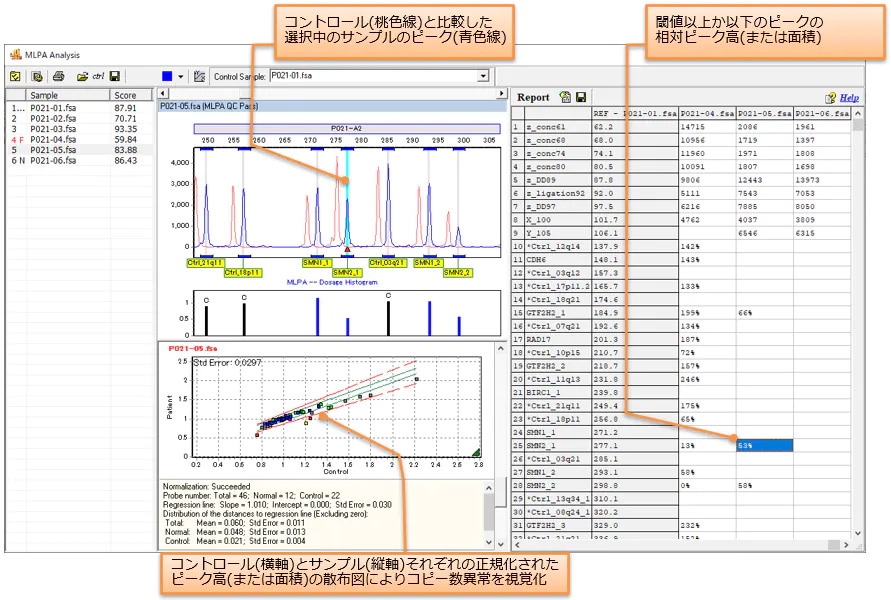Click the second toolbar icon with green document
Viewport: 891px width, 600px height.
38,76
